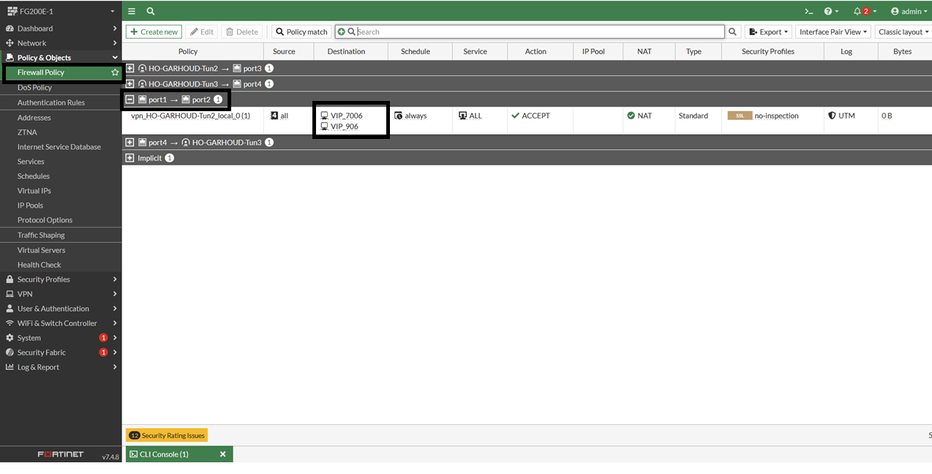932x474 pixels.
Task: Toggle the Firewall Policy favorite star
Action: click(115, 73)
